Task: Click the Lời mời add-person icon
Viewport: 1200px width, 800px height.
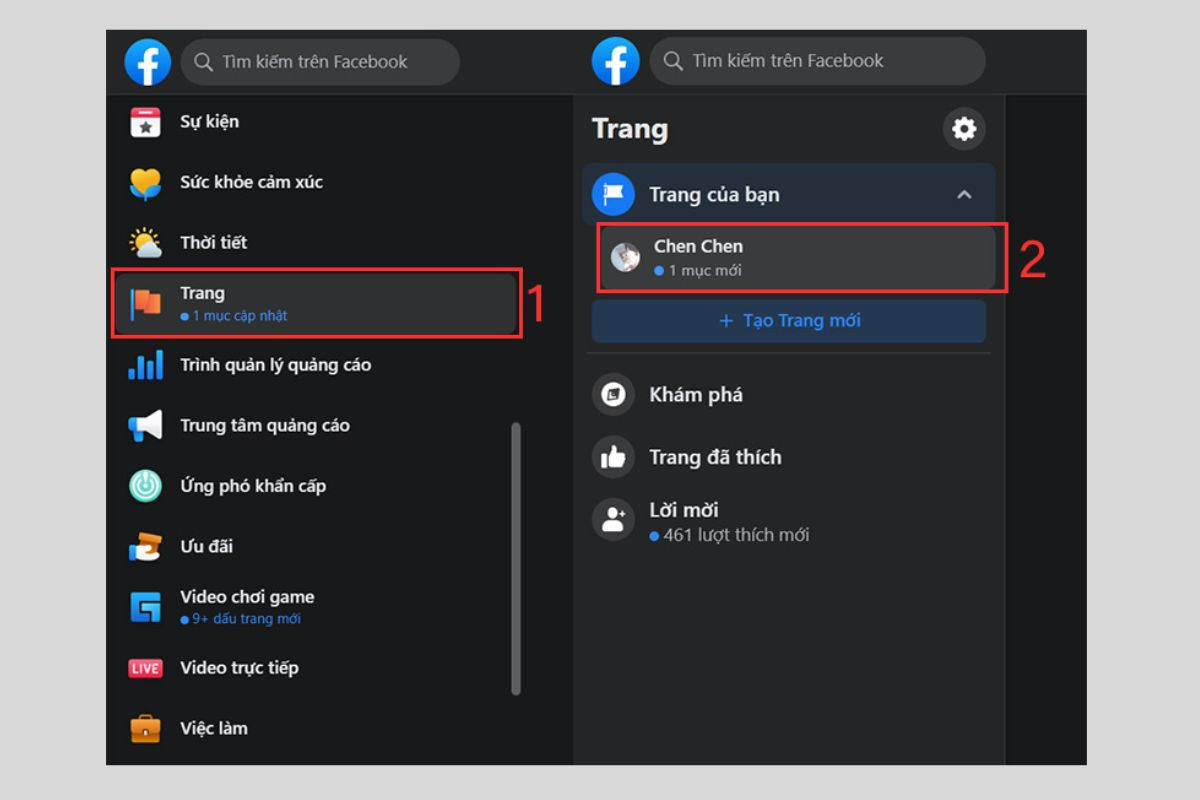Action: coord(613,520)
